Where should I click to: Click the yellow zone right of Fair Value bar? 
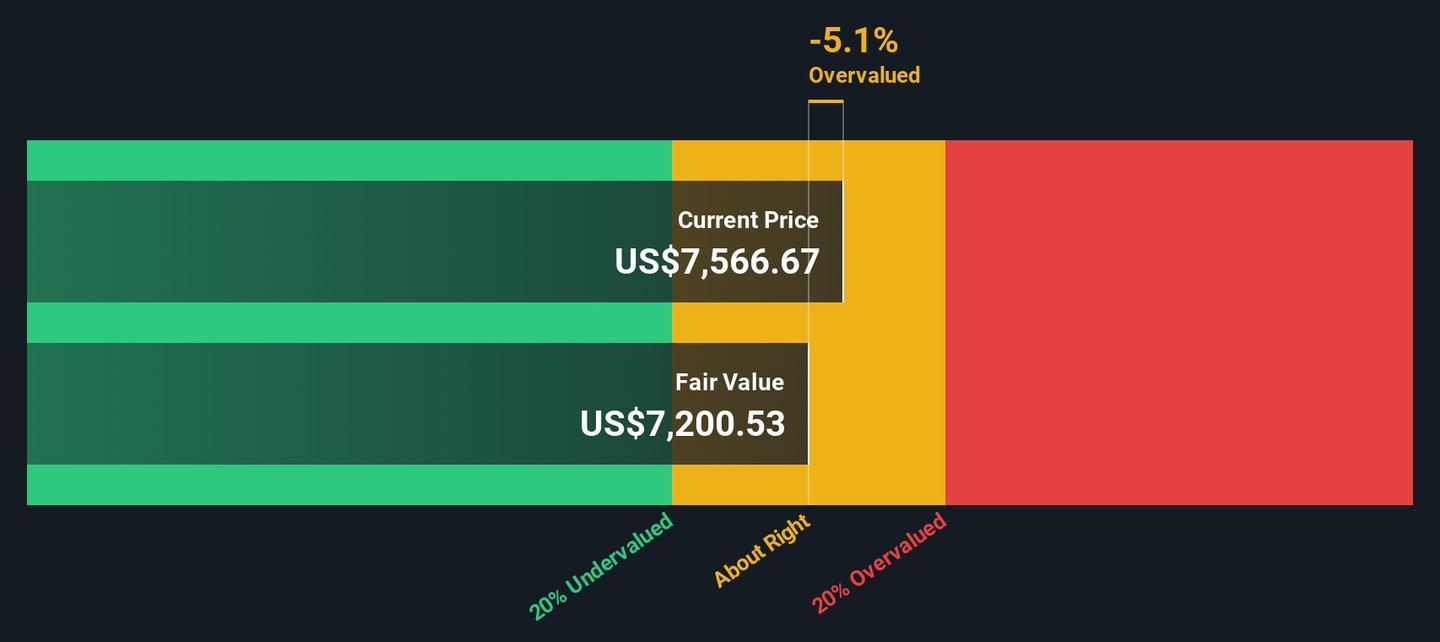click(x=876, y=403)
